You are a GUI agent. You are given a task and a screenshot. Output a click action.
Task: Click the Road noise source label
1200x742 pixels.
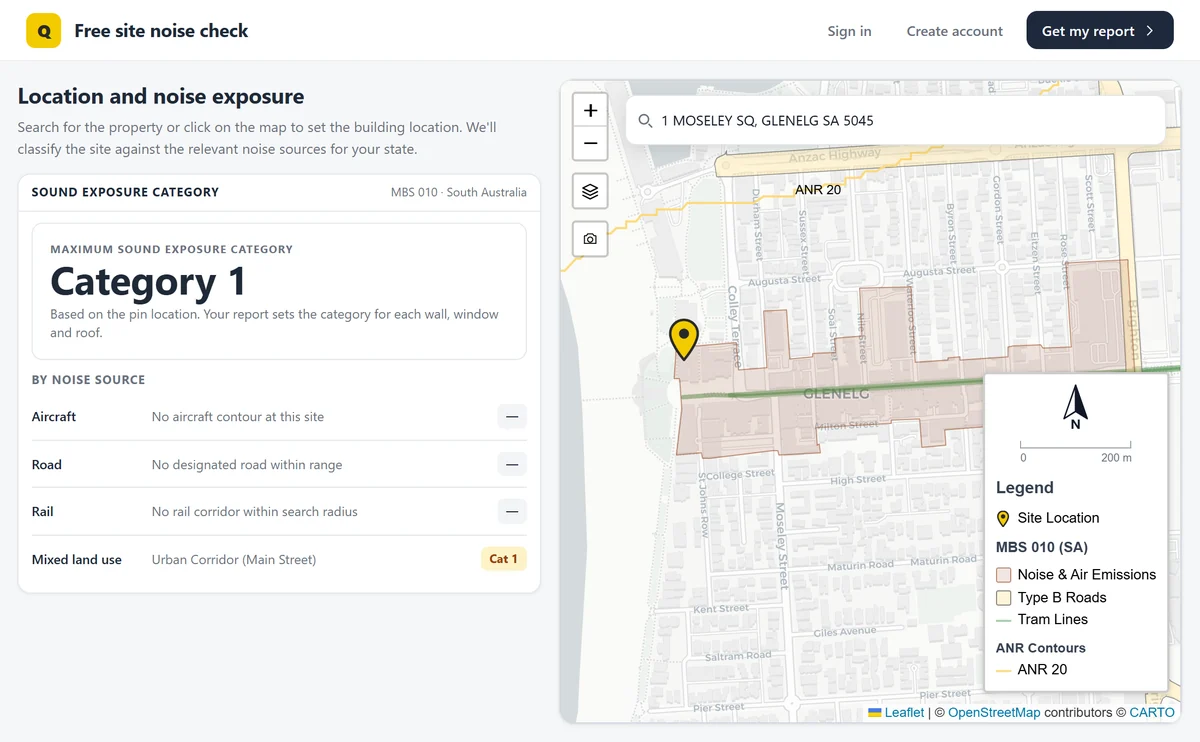click(x=47, y=465)
